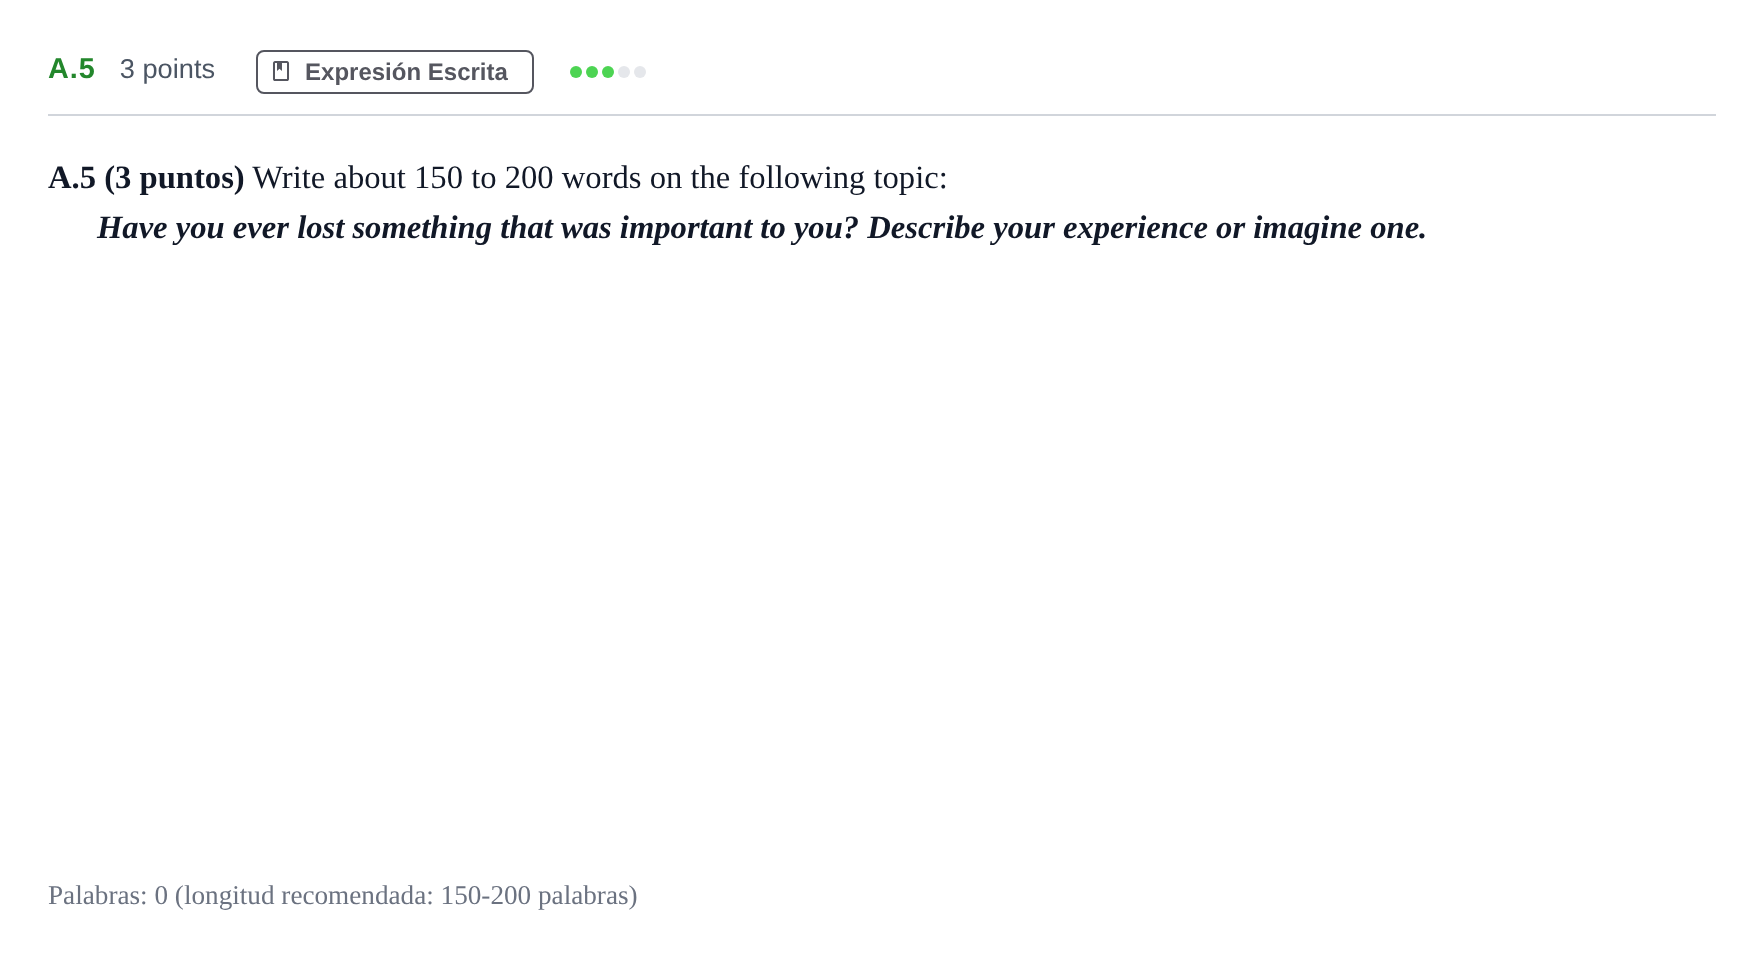Select the second green difficulty dot
The height and width of the screenshot is (966, 1764).
point(592,72)
